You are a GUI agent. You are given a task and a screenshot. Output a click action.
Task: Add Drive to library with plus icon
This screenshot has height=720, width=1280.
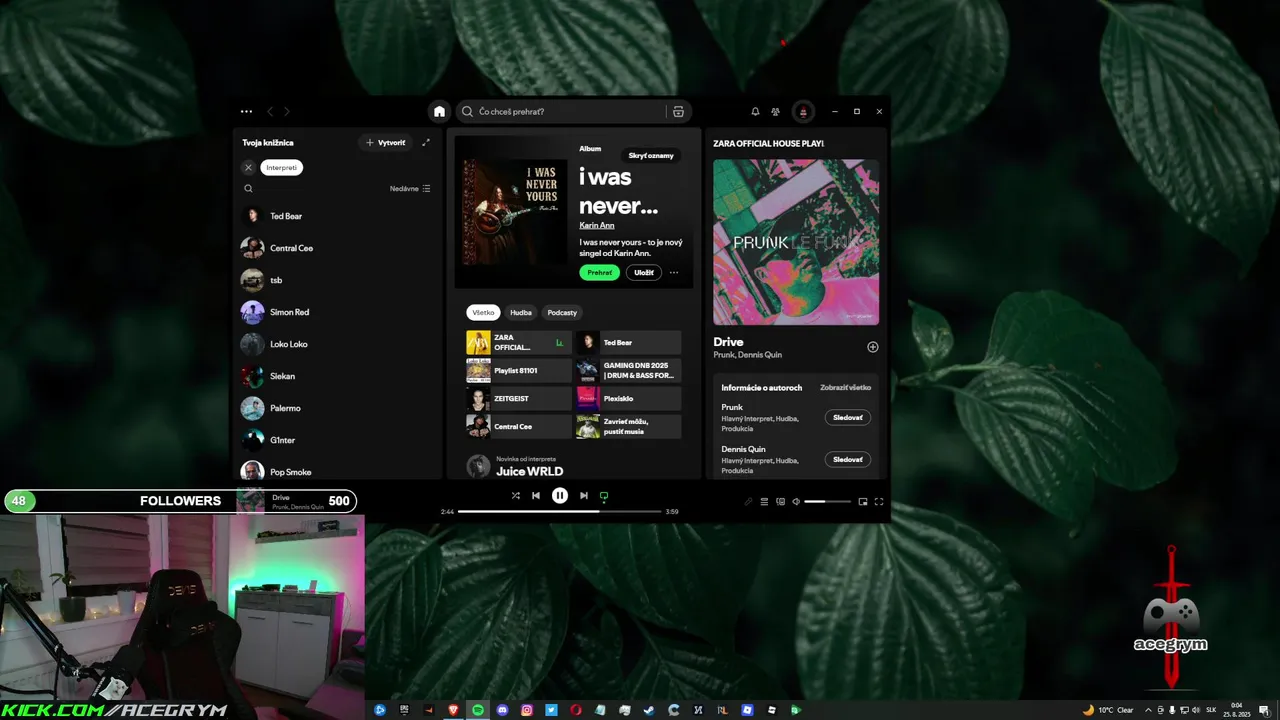pyautogui.click(x=873, y=347)
